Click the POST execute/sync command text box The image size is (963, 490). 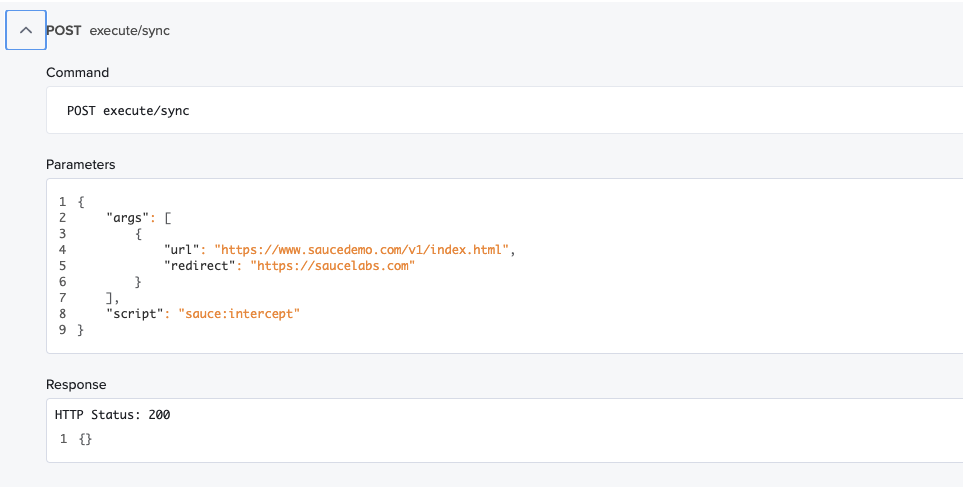(504, 111)
